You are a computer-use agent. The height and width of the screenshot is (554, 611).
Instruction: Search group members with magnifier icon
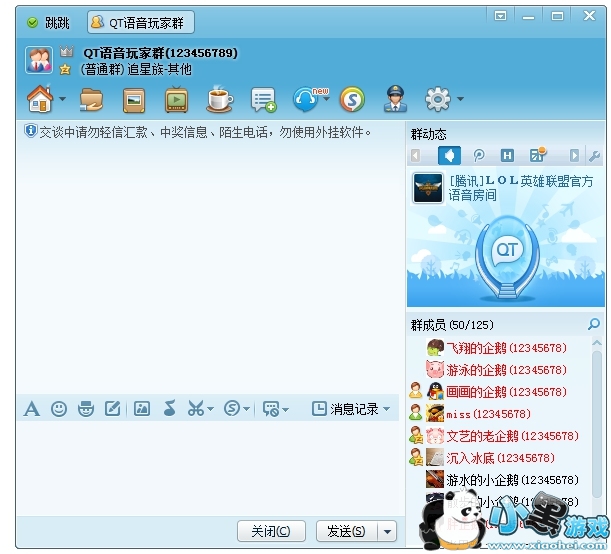[x=594, y=324]
